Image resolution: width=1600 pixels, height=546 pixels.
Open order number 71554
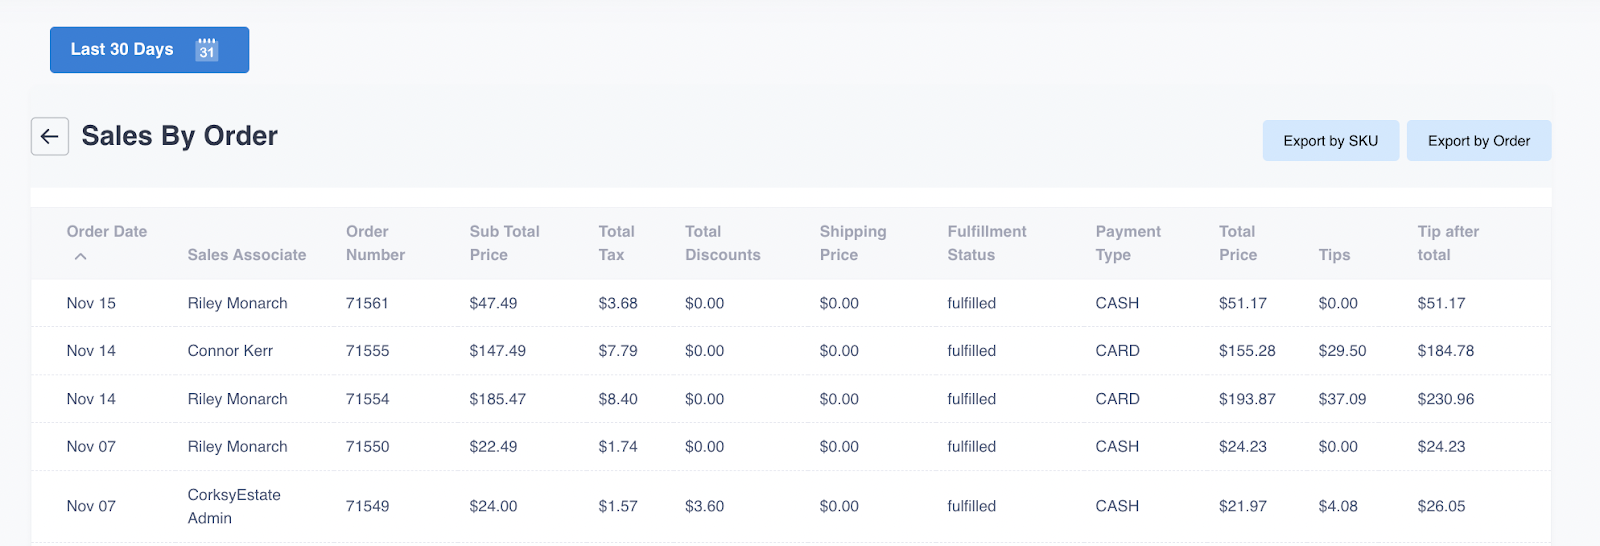click(x=367, y=399)
